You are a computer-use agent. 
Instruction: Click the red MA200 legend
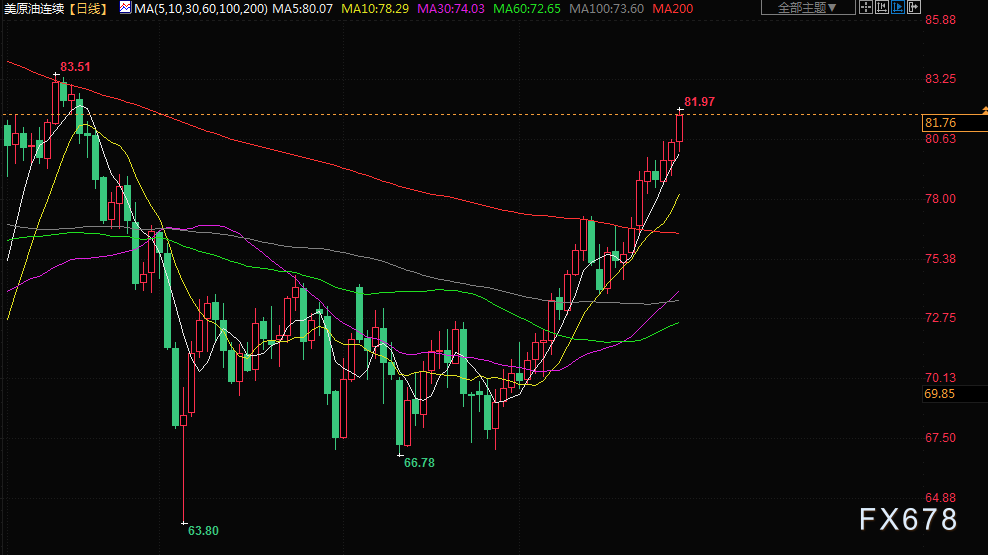click(x=671, y=8)
